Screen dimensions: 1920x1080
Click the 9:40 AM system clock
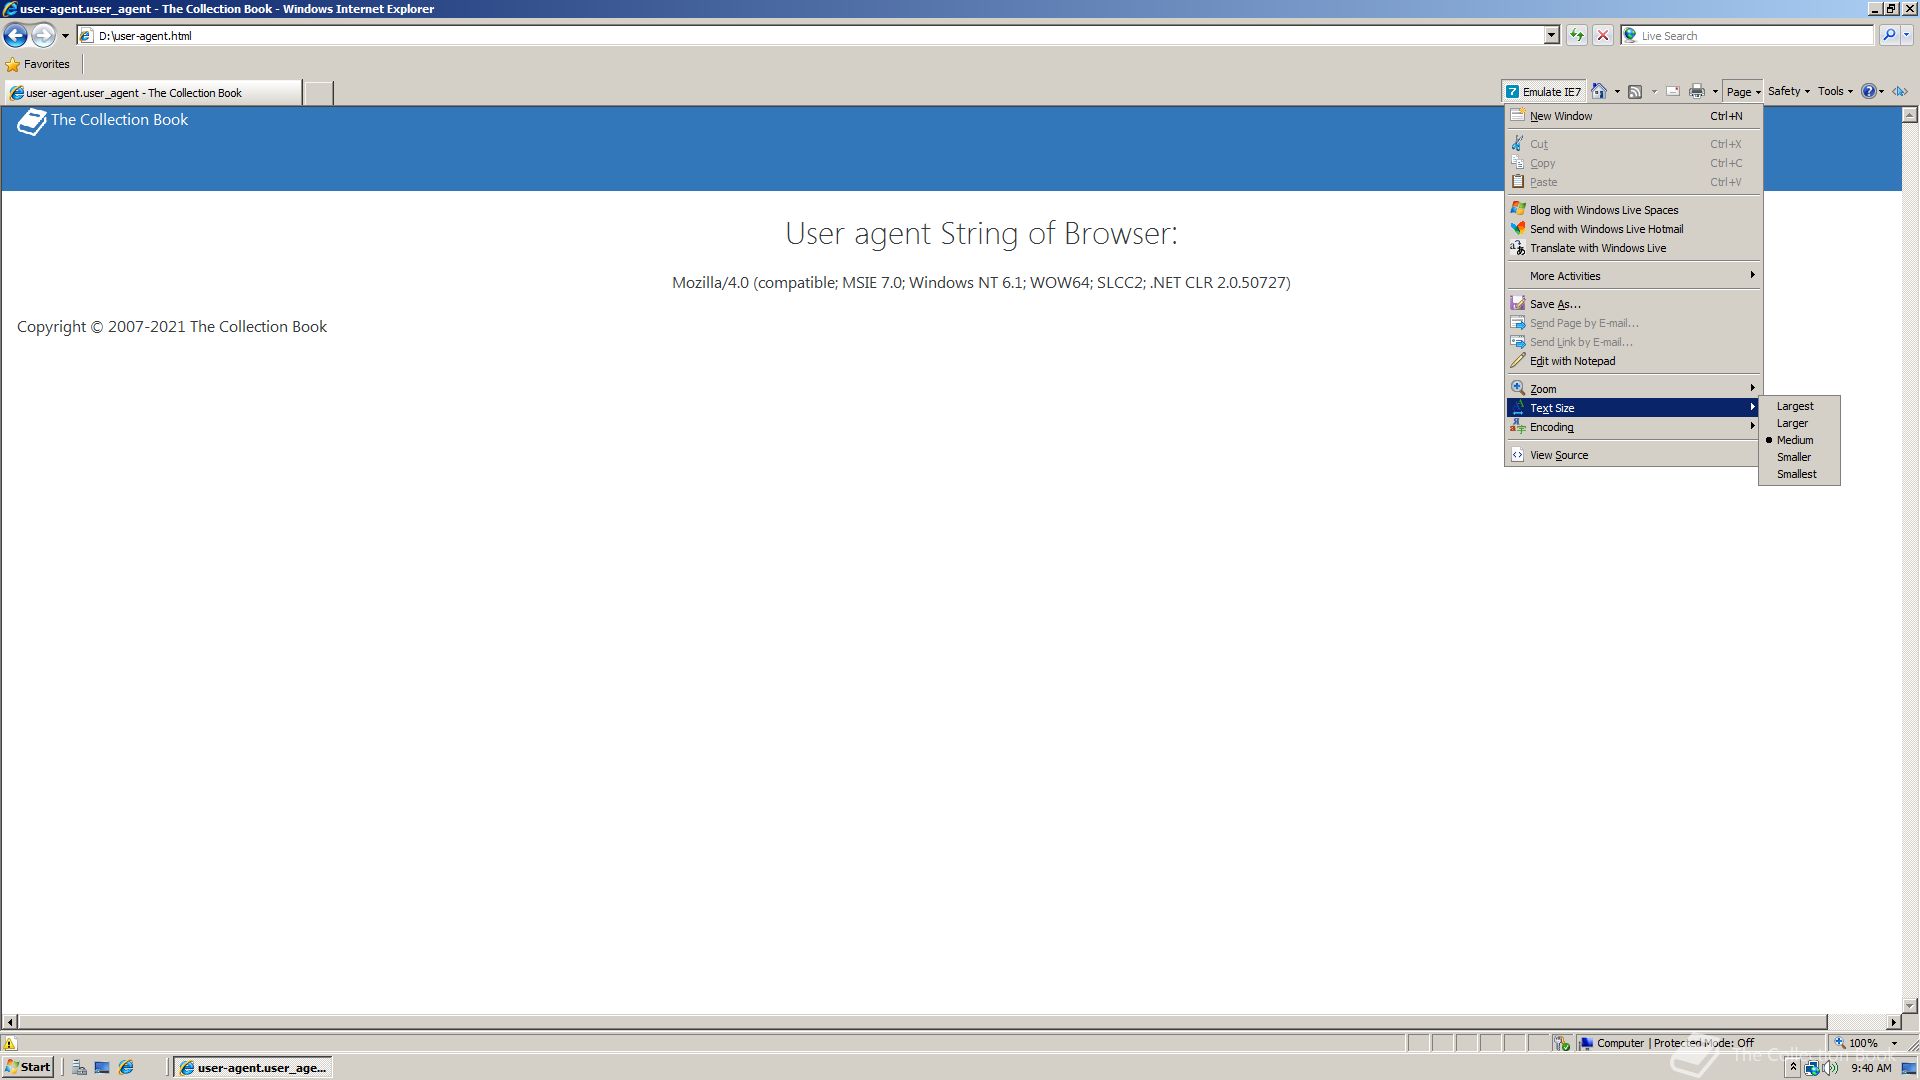(1871, 1068)
